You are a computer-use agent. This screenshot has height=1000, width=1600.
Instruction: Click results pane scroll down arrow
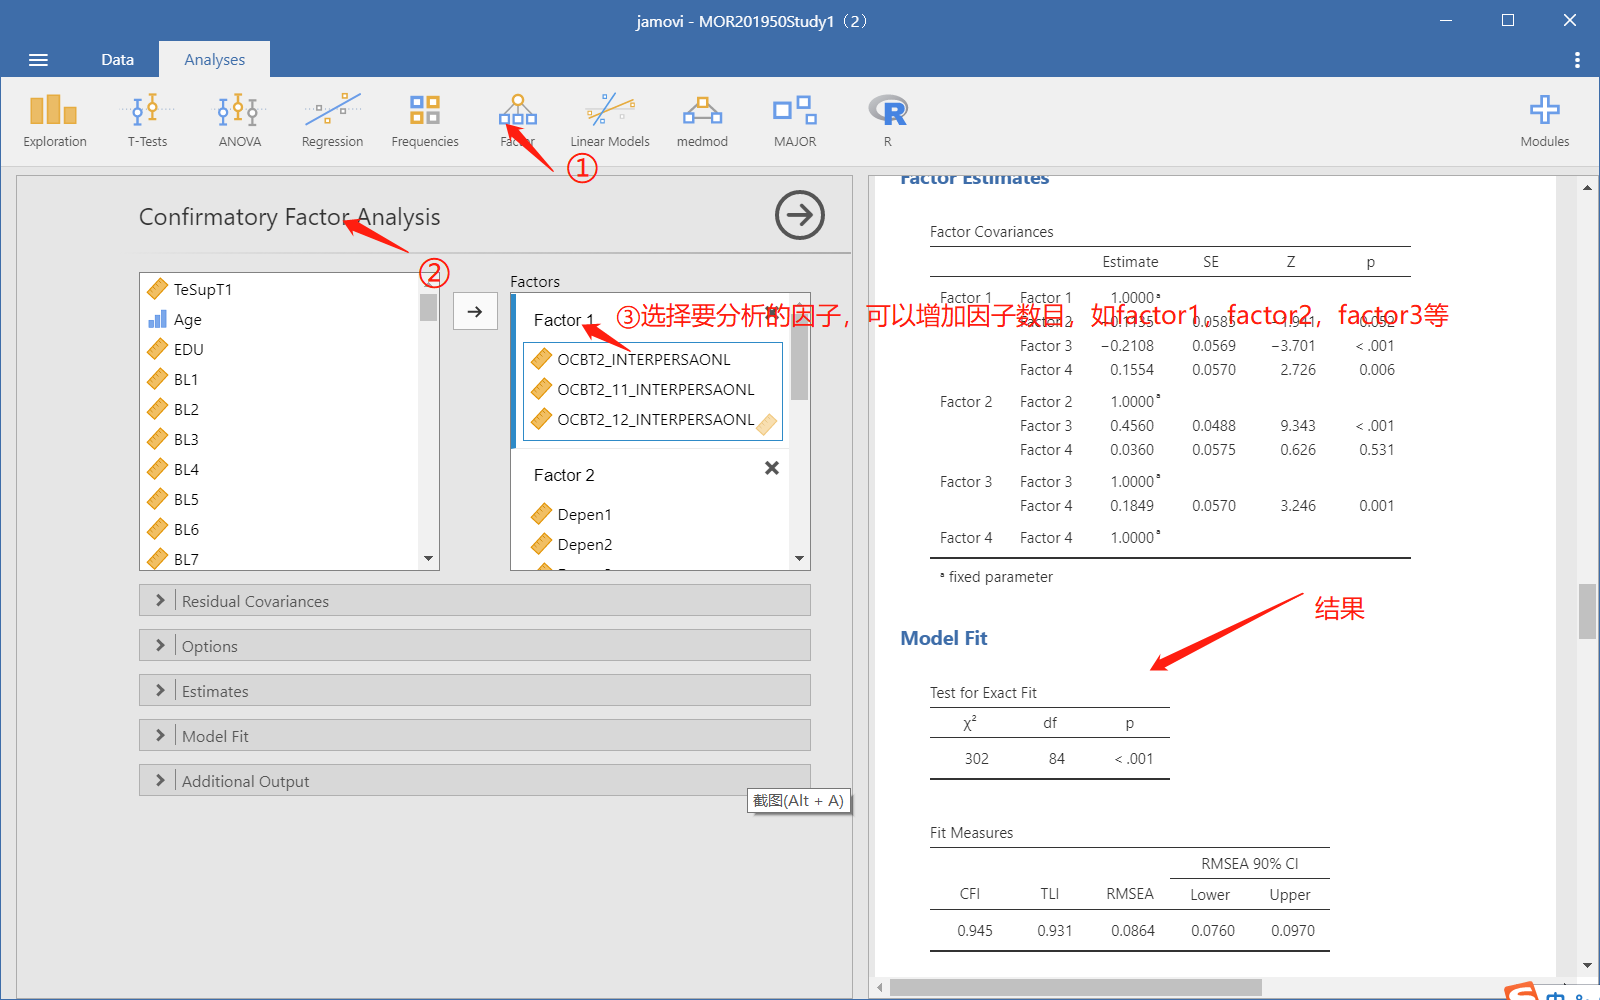1587,966
